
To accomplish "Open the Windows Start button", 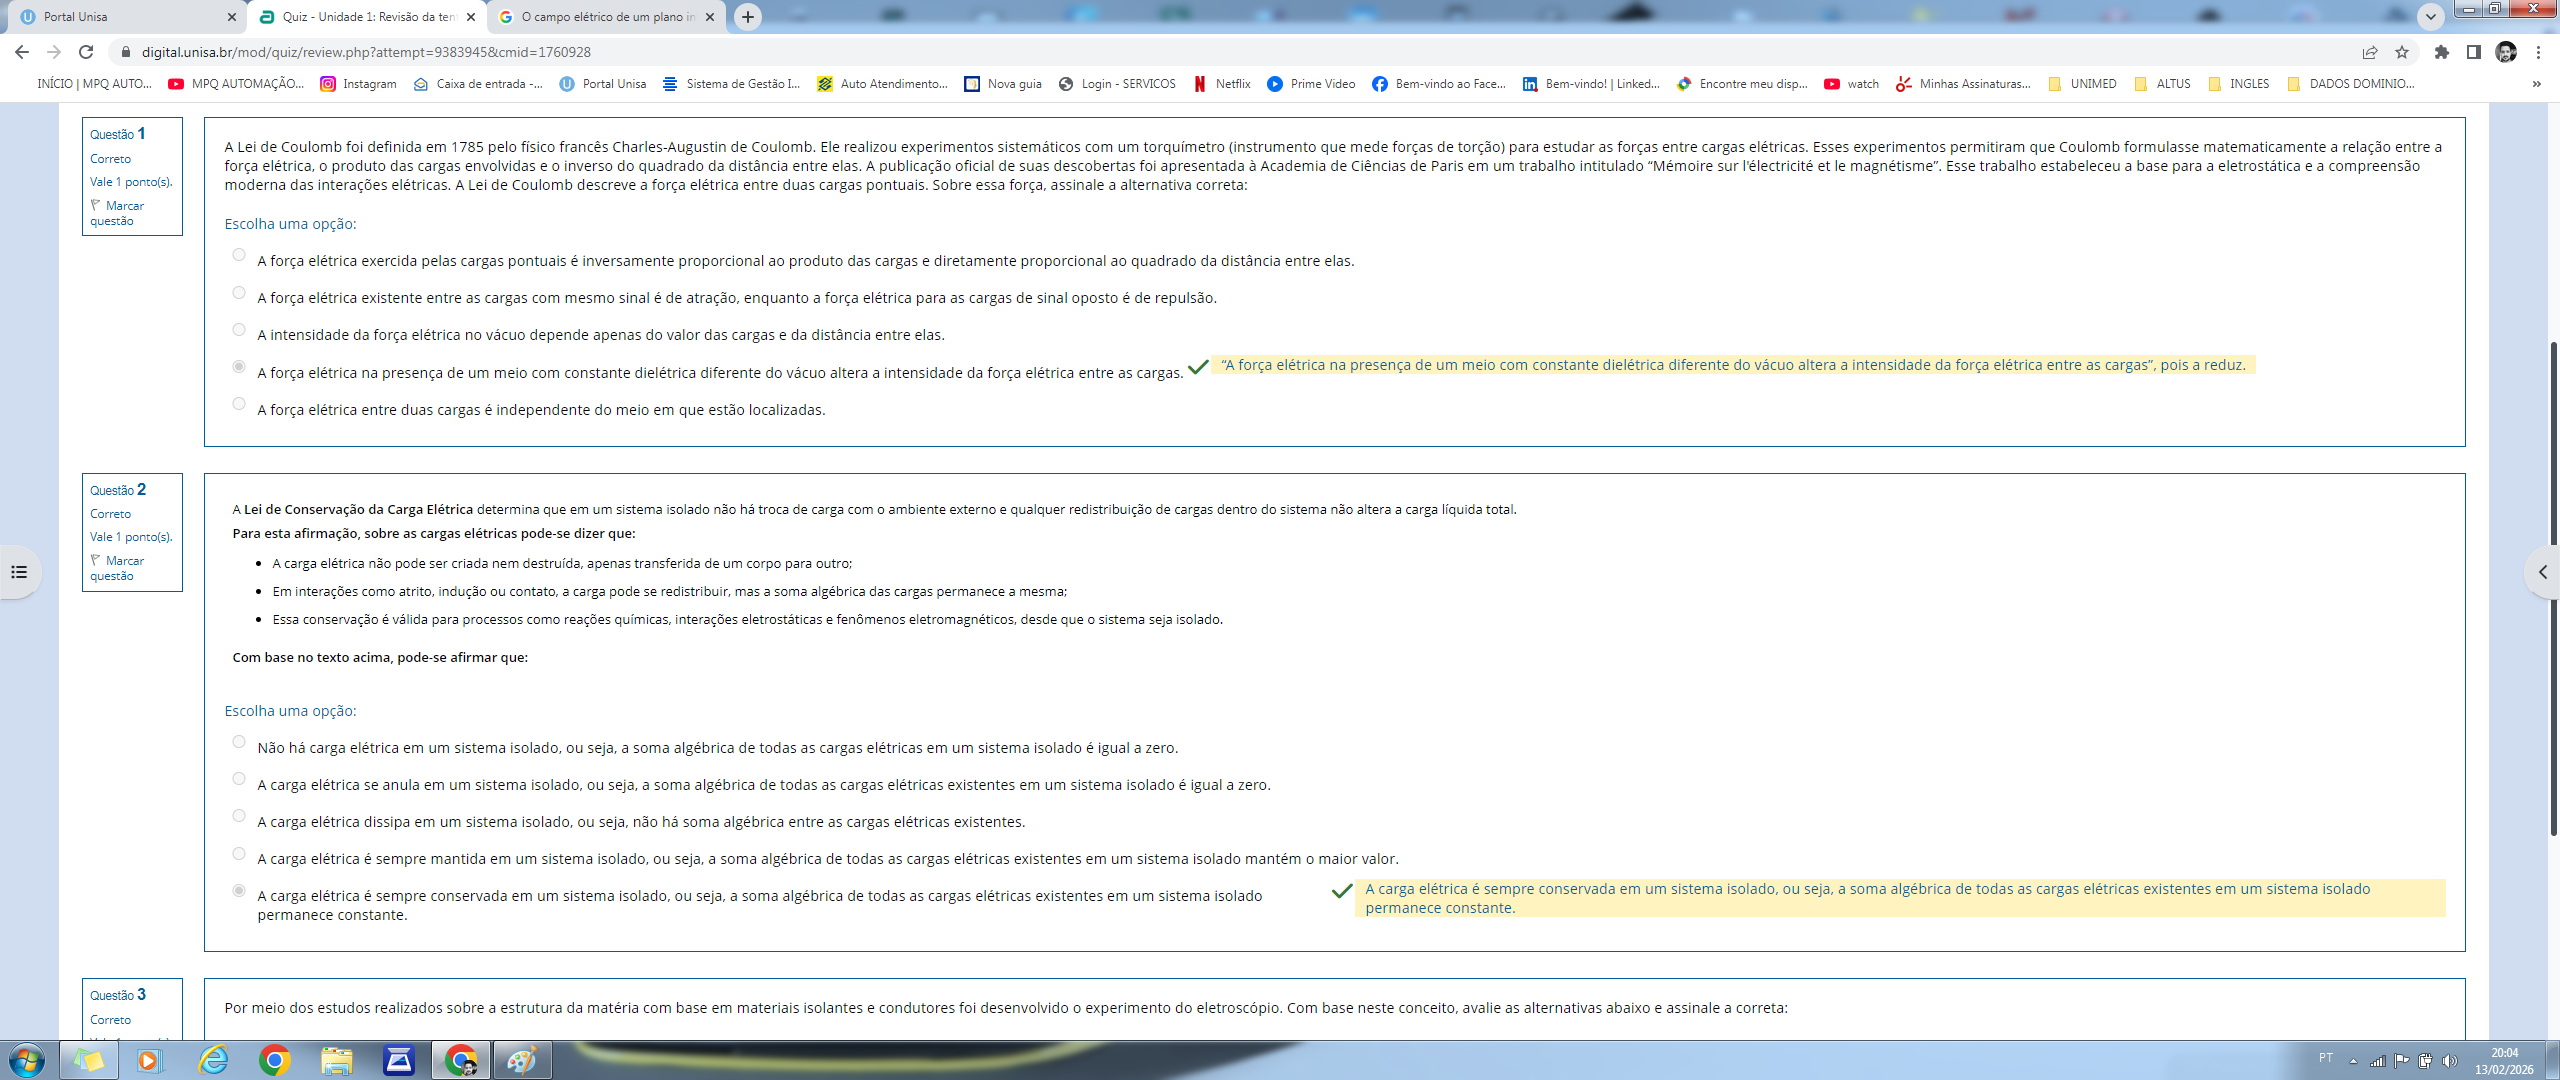I will (27, 1060).
